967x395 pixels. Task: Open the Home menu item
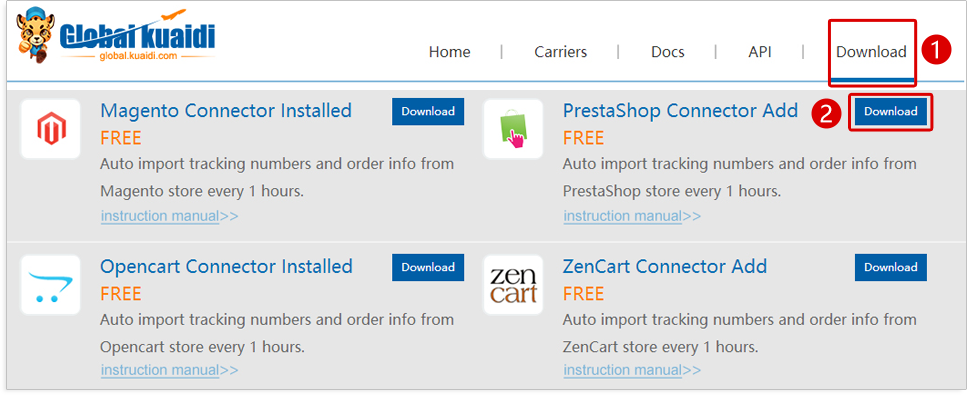coord(450,52)
